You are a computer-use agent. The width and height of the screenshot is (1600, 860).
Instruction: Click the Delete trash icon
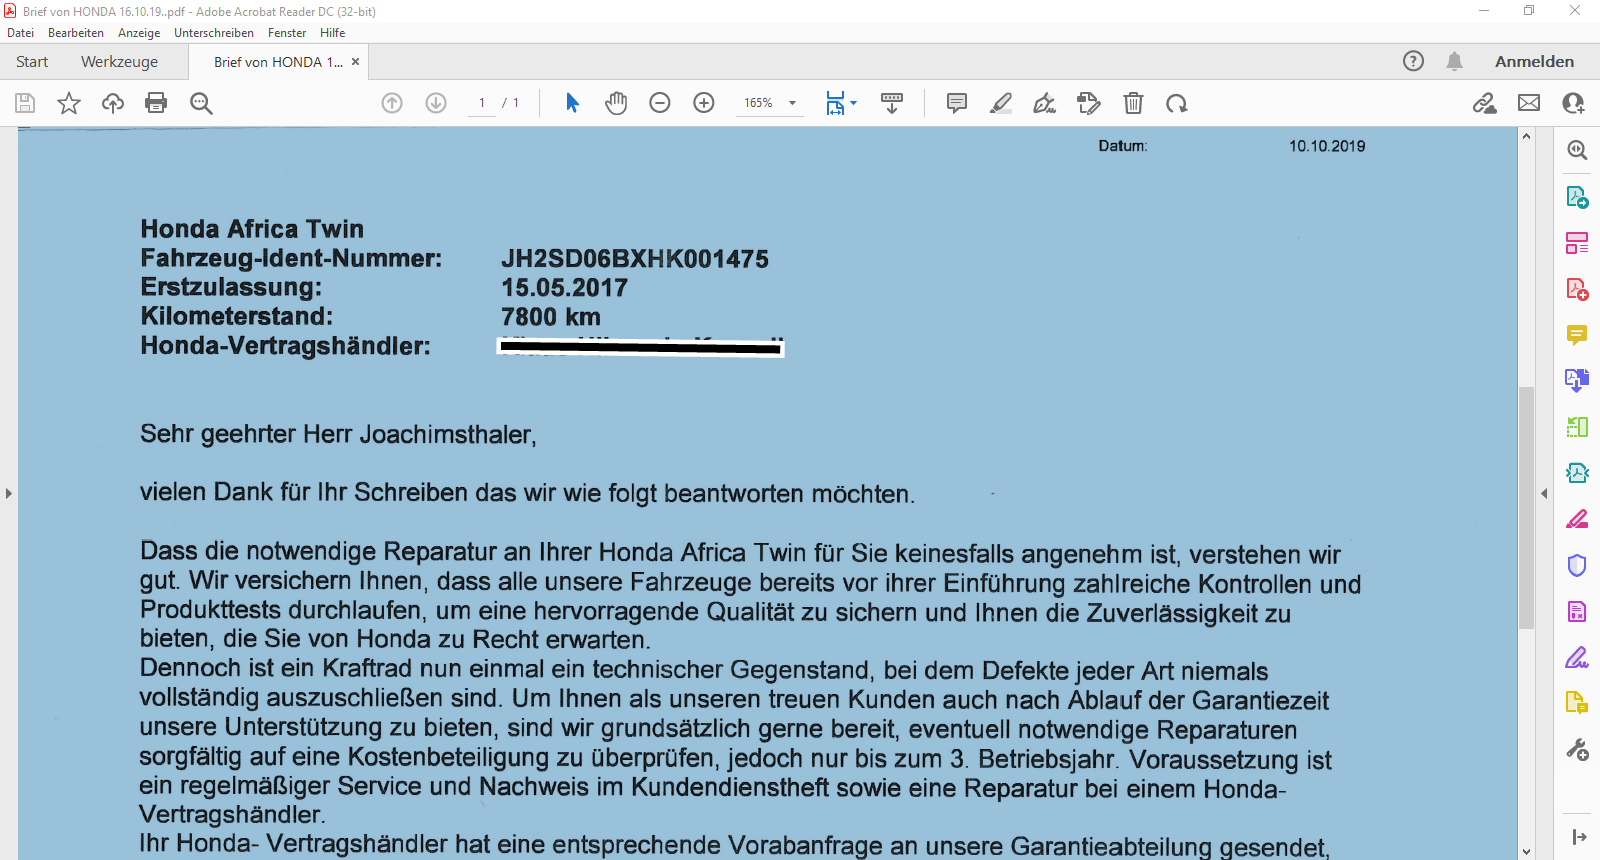pyautogui.click(x=1133, y=103)
